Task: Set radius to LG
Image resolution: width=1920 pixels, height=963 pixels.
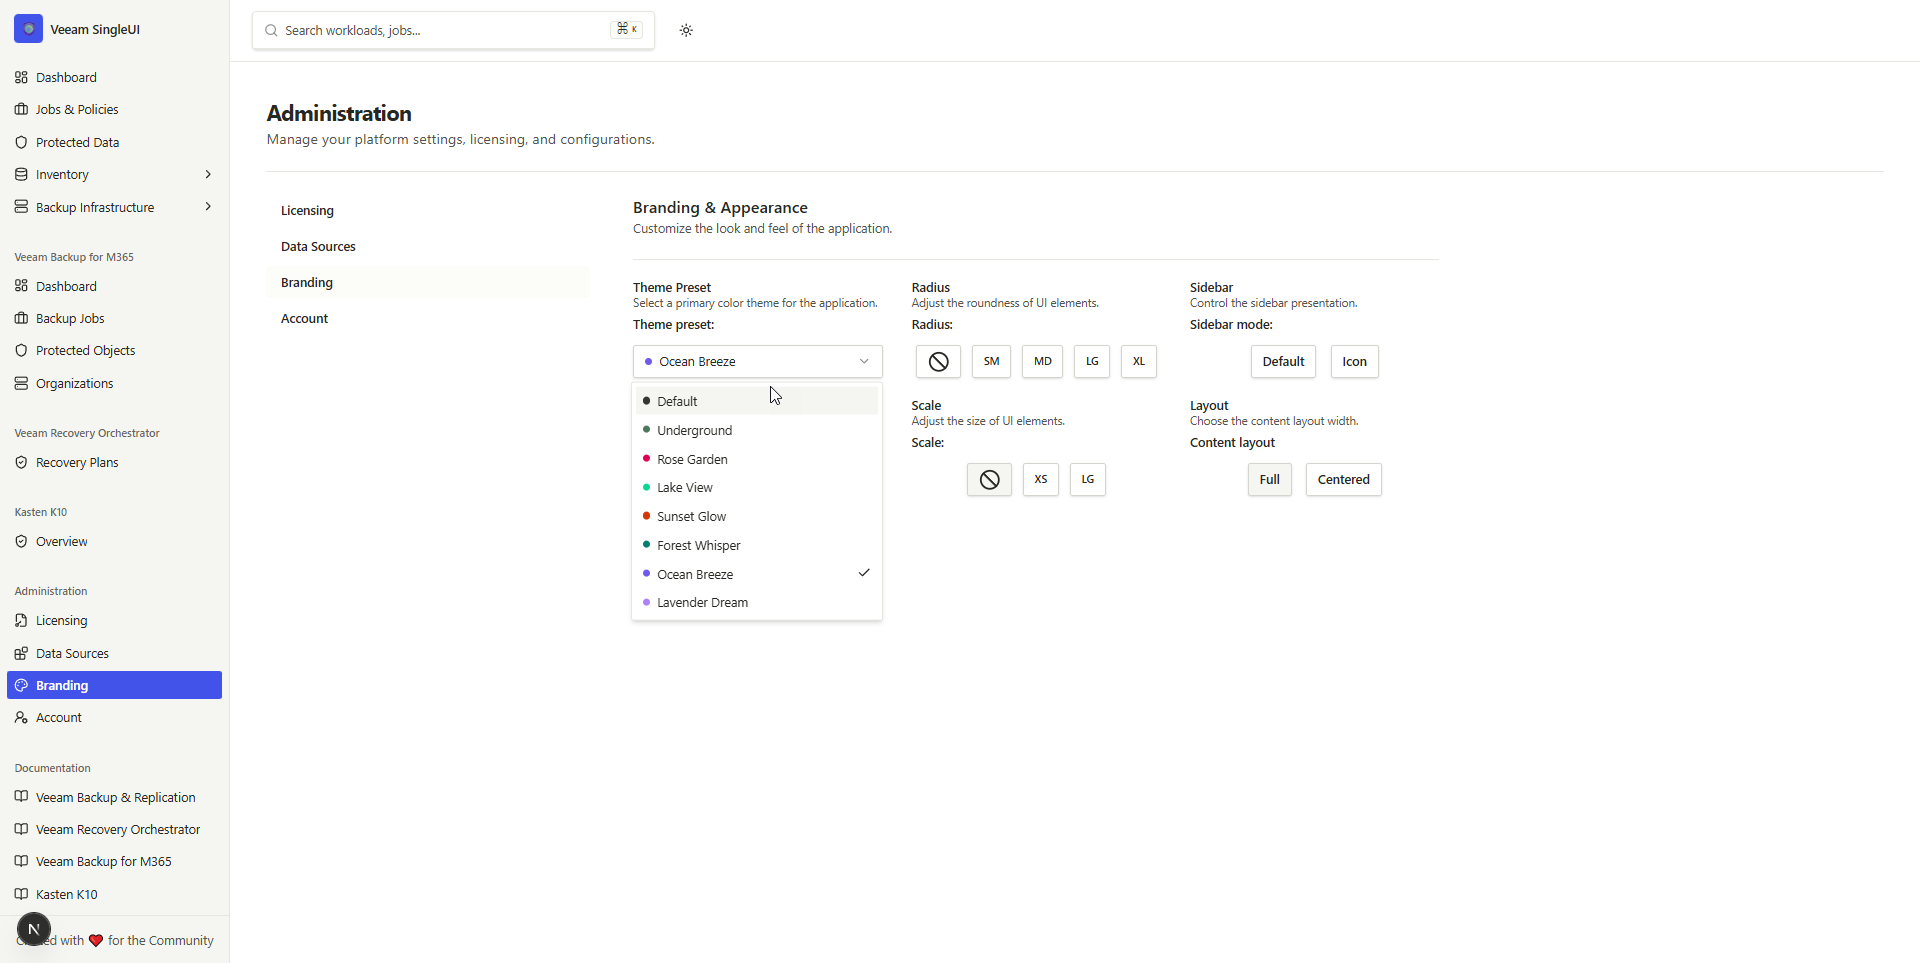Action: (x=1092, y=362)
